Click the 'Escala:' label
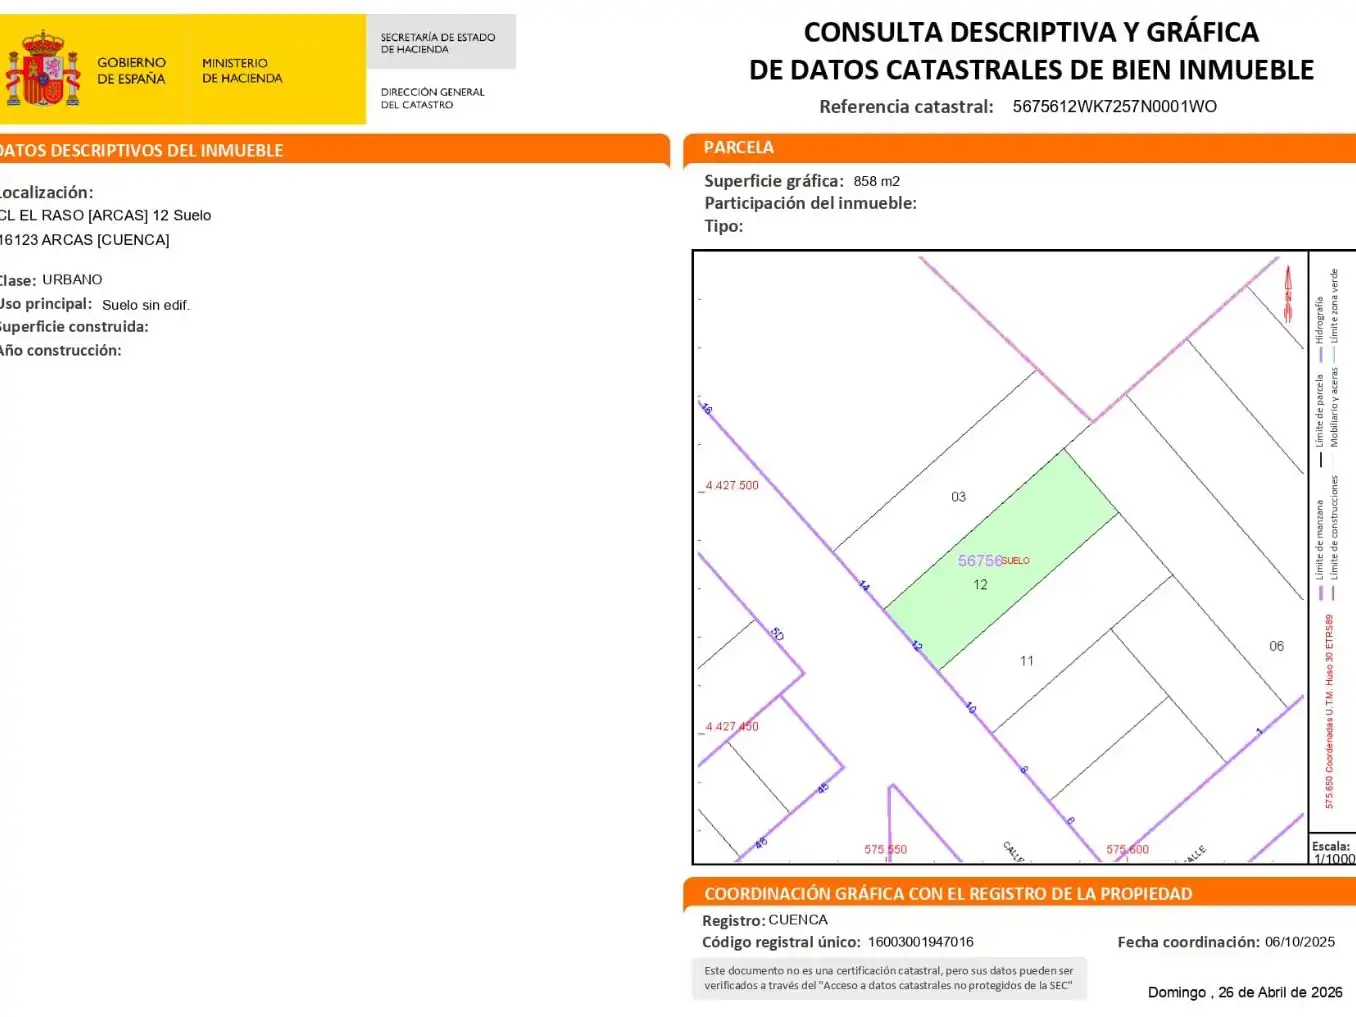Image resolution: width=1356 pixels, height=1017 pixels. (x=1331, y=846)
